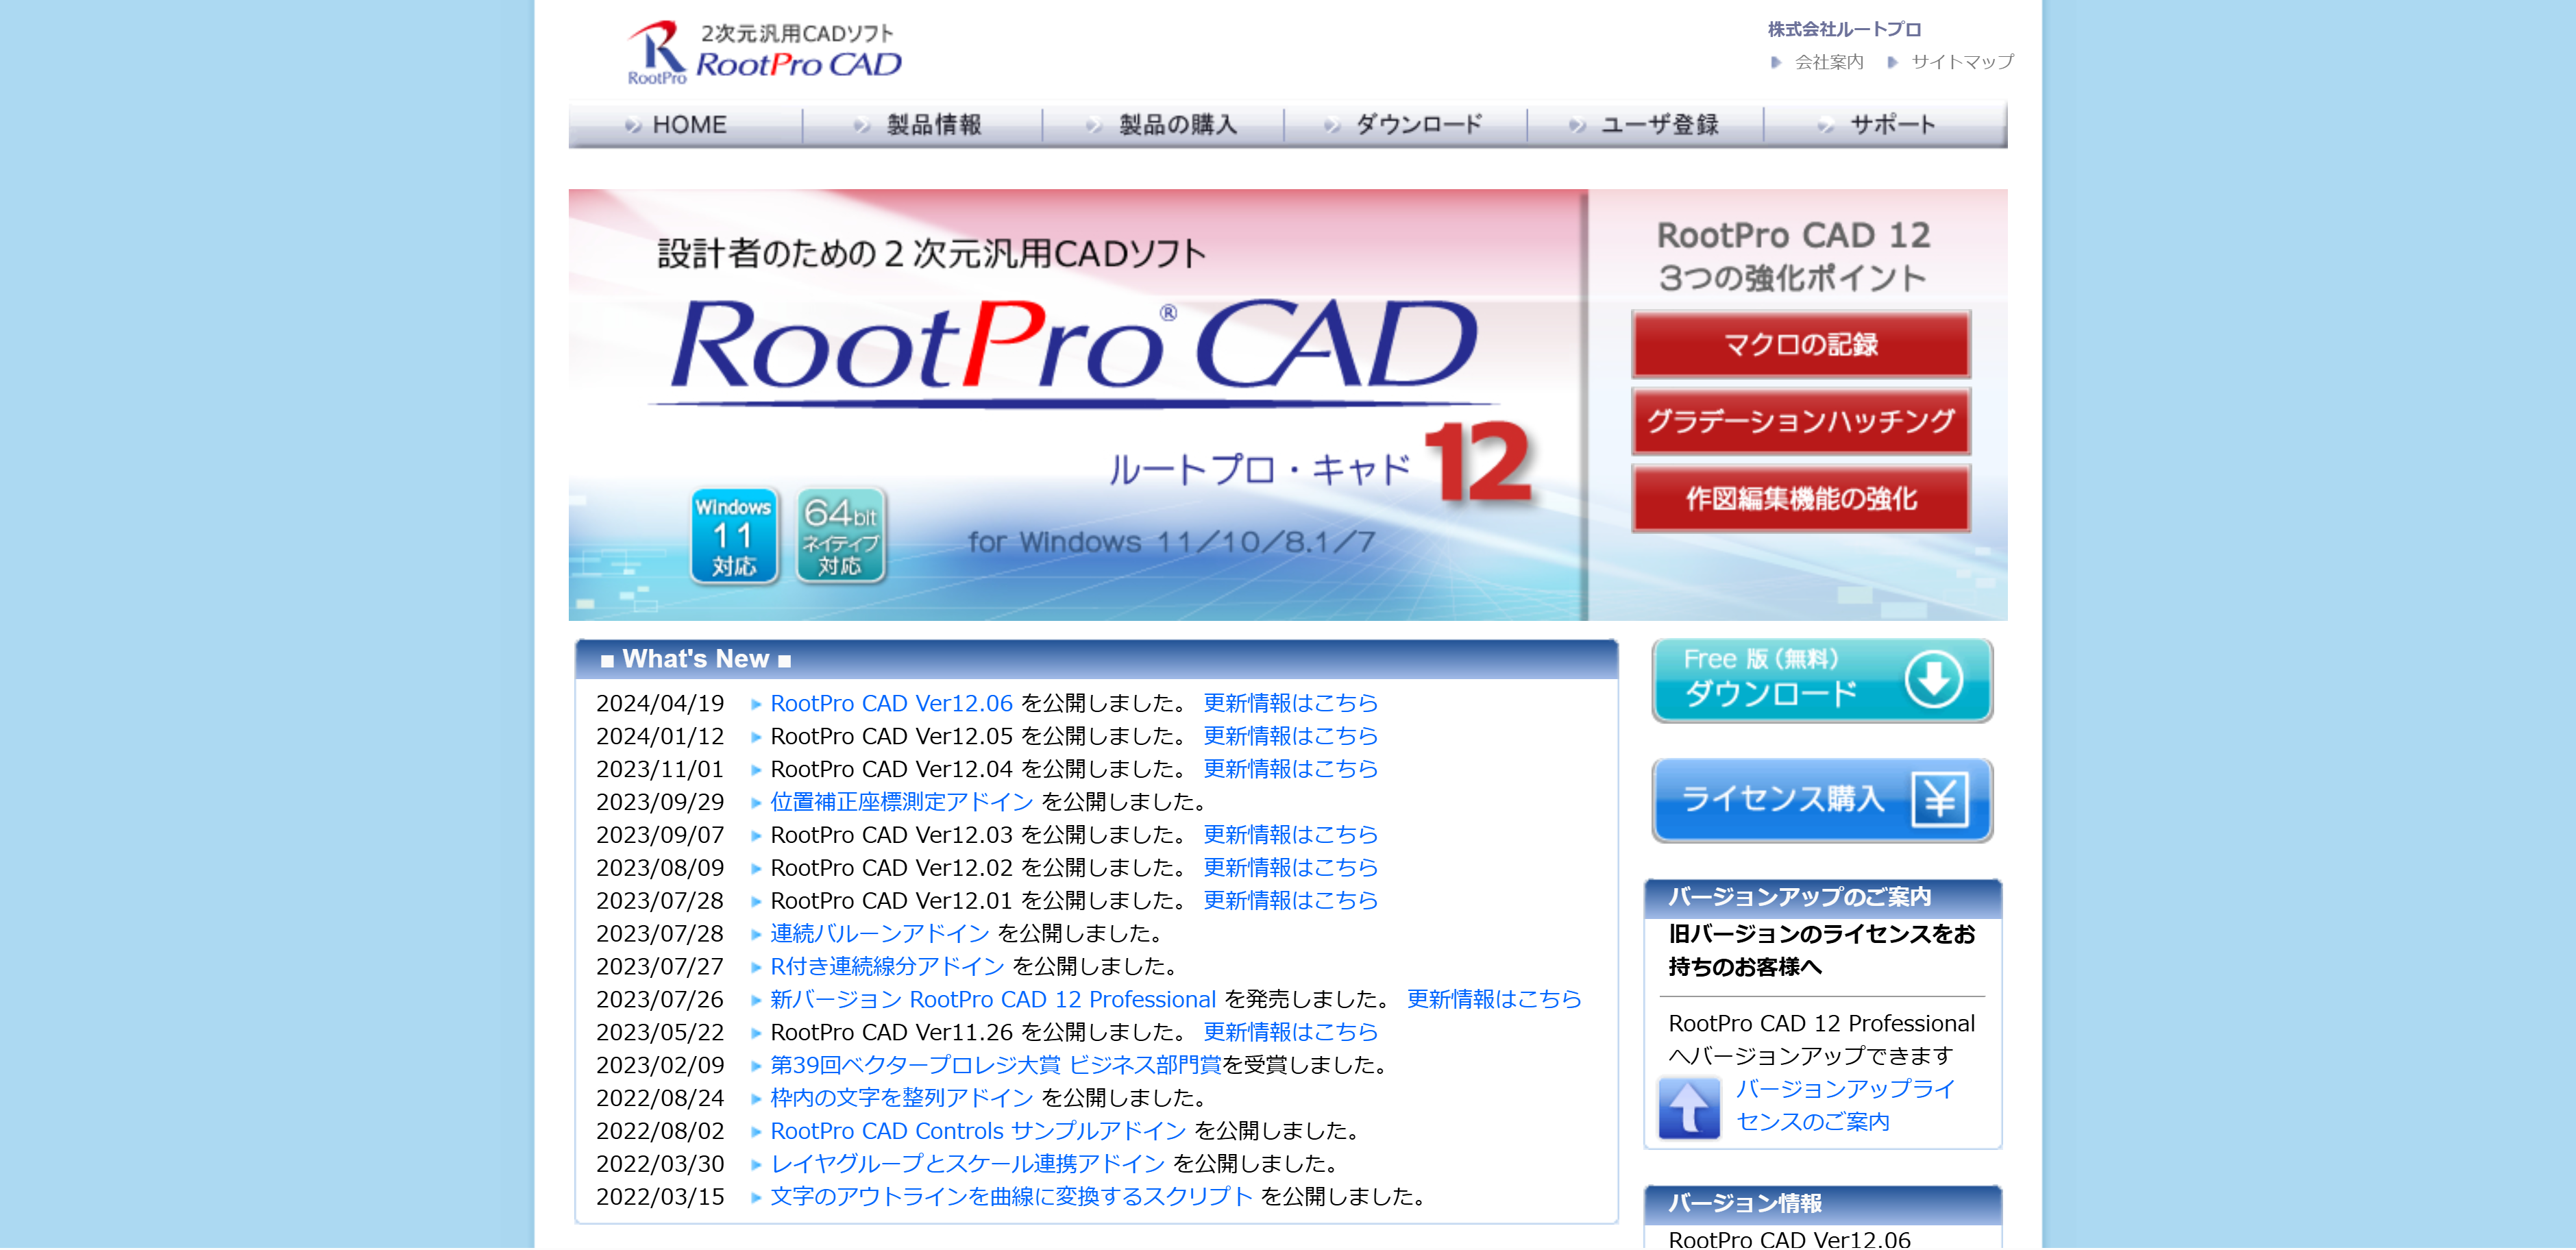Open the 位置補正座標測定アドイン link
The width and height of the screenshot is (2576, 1250).
click(x=901, y=803)
